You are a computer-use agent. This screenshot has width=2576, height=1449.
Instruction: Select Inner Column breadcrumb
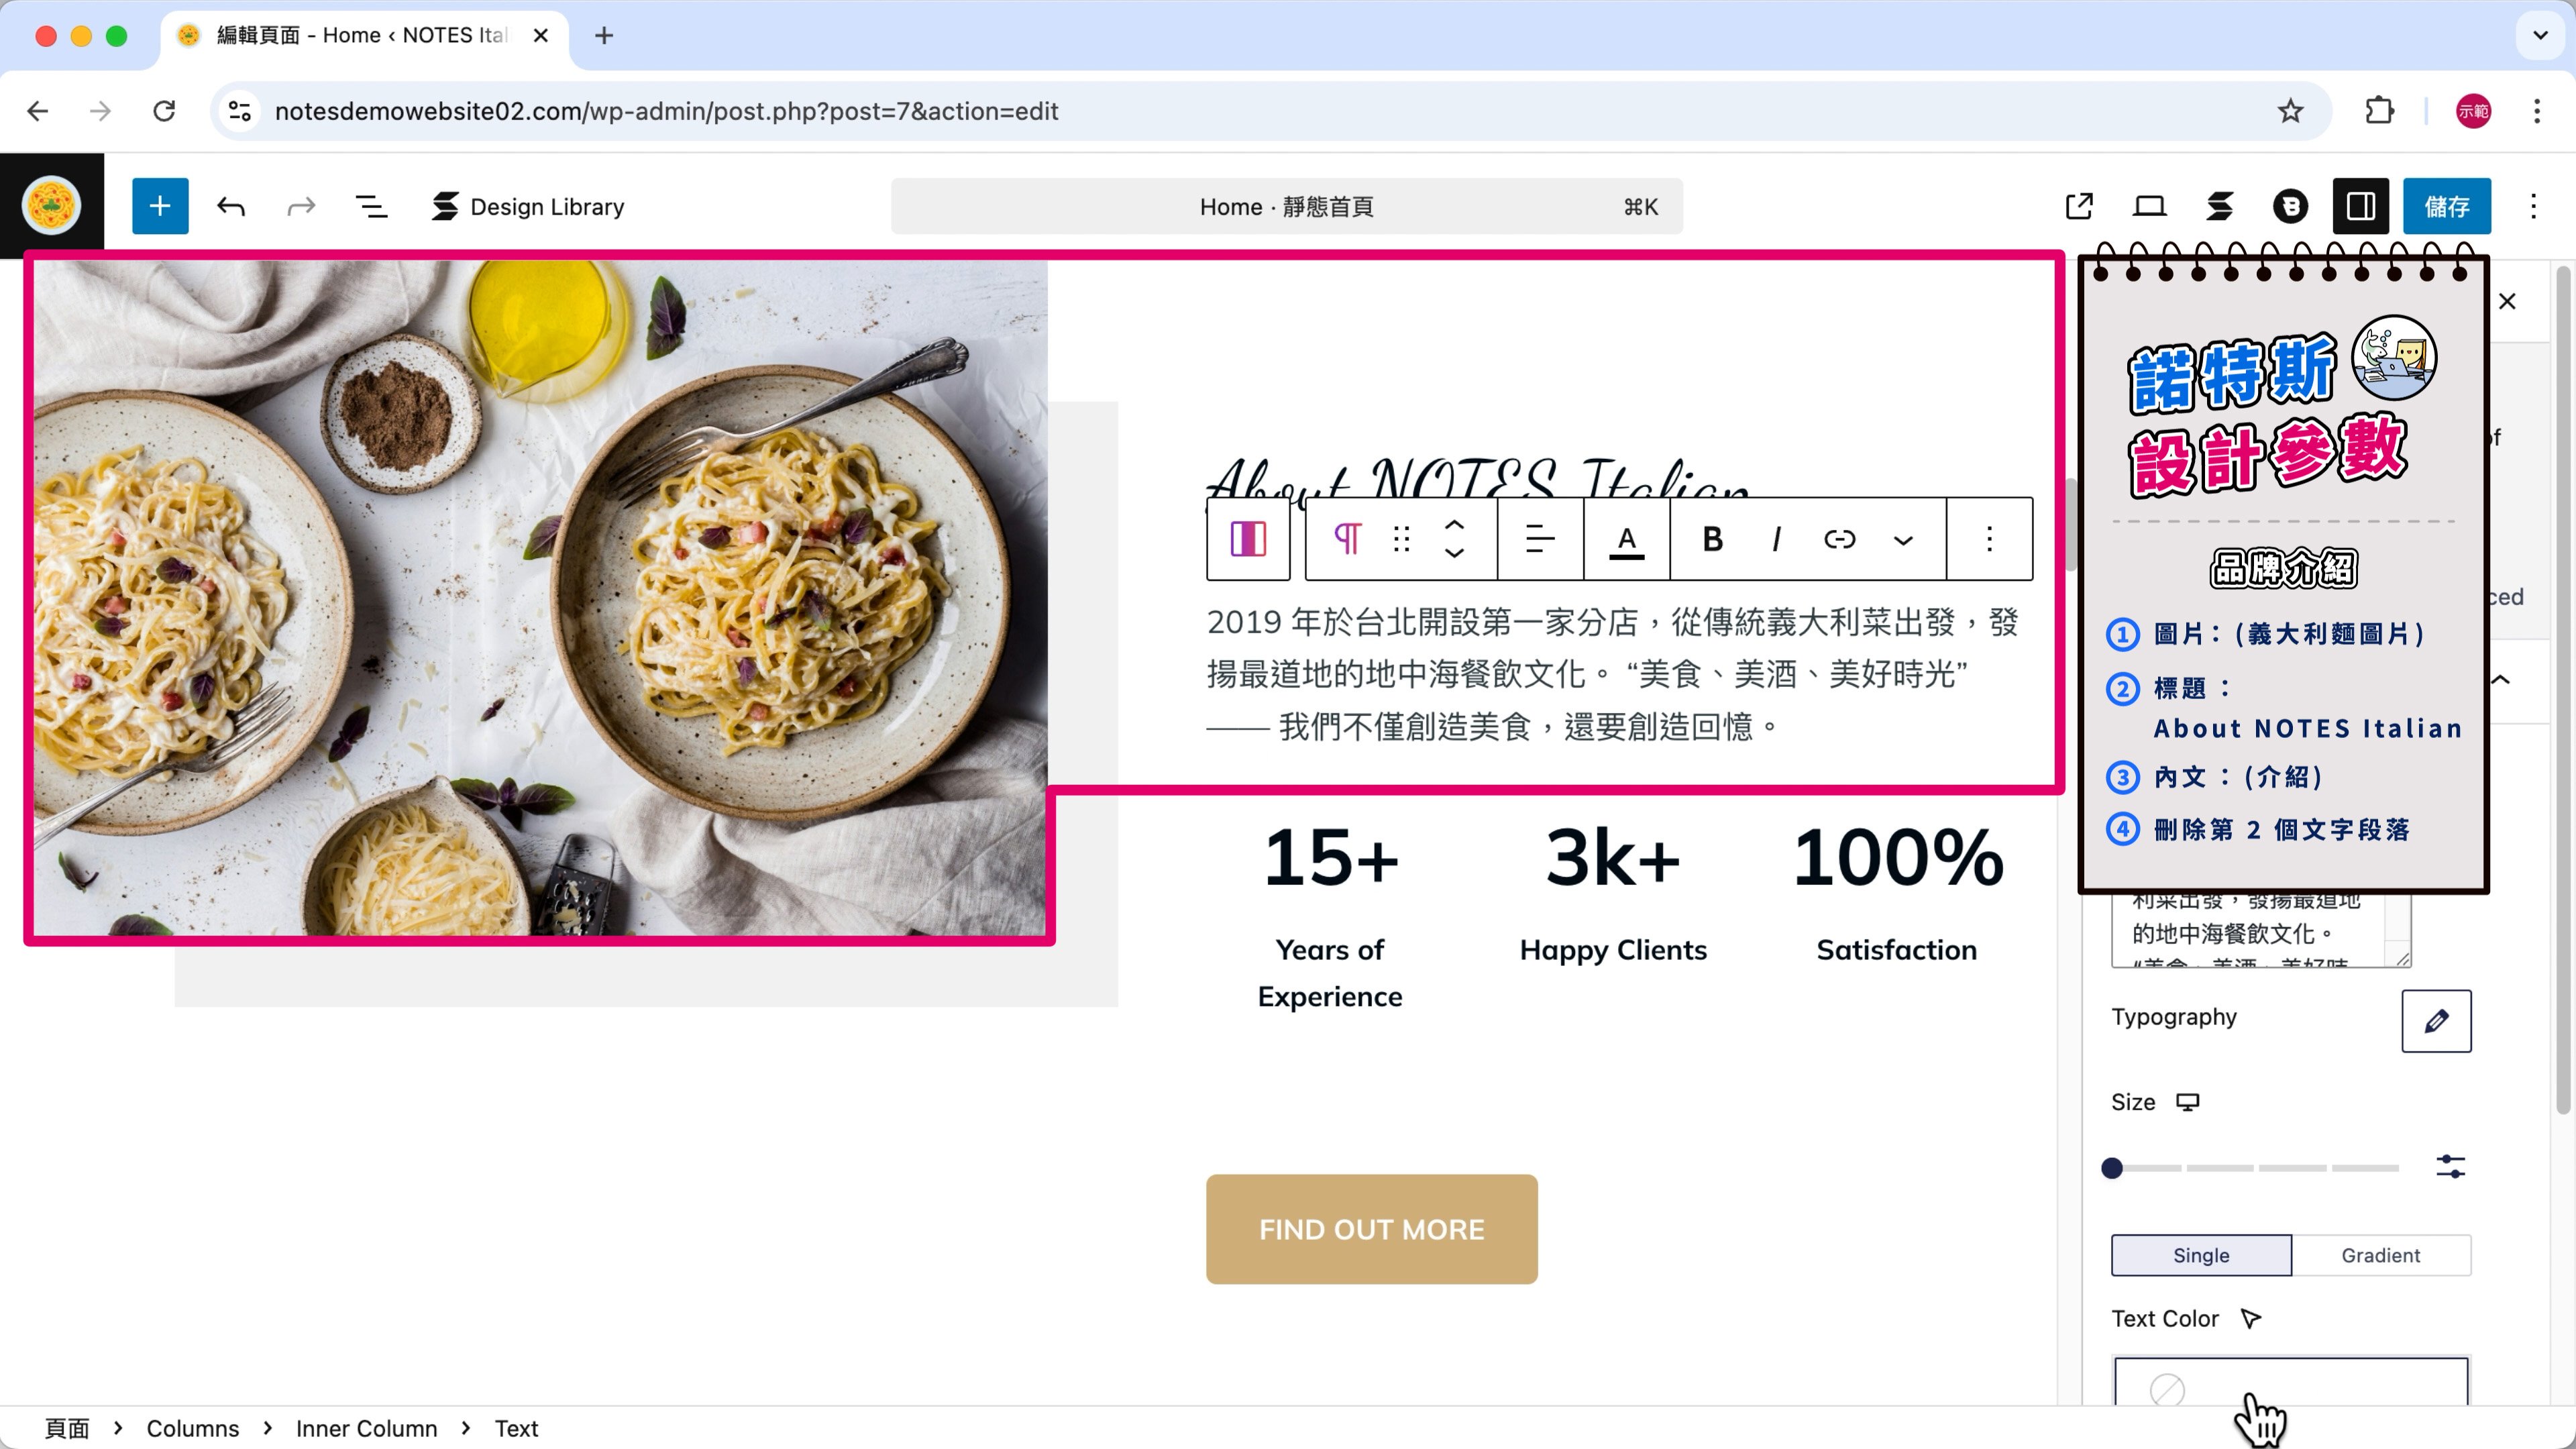(366, 1428)
